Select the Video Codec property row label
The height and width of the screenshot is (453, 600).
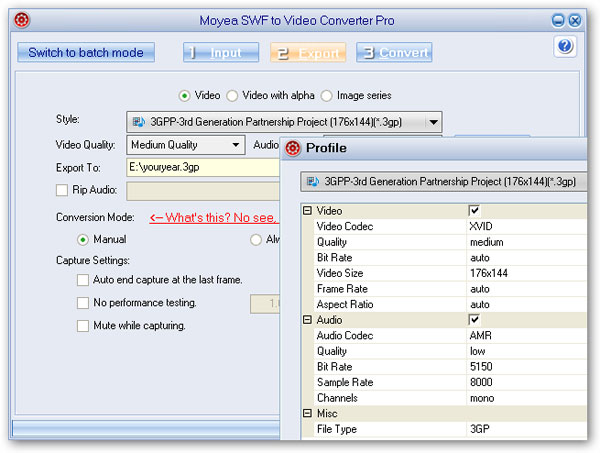345,226
